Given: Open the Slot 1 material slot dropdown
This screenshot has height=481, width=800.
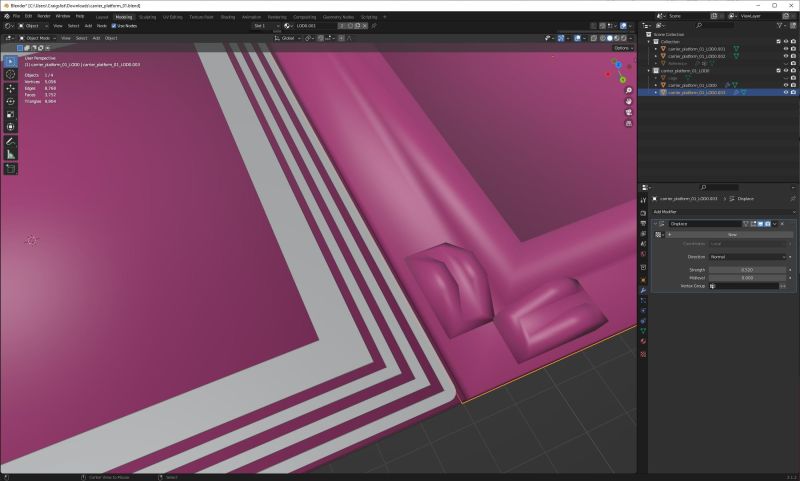Looking at the screenshot, I should pos(266,26).
